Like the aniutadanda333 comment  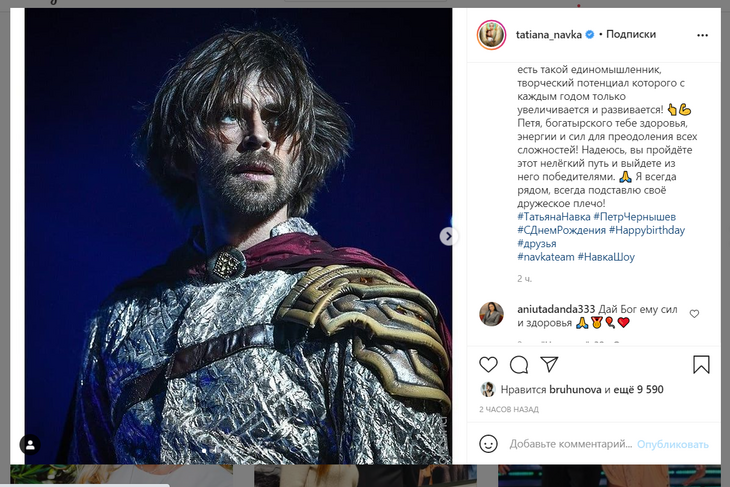tap(695, 314)
